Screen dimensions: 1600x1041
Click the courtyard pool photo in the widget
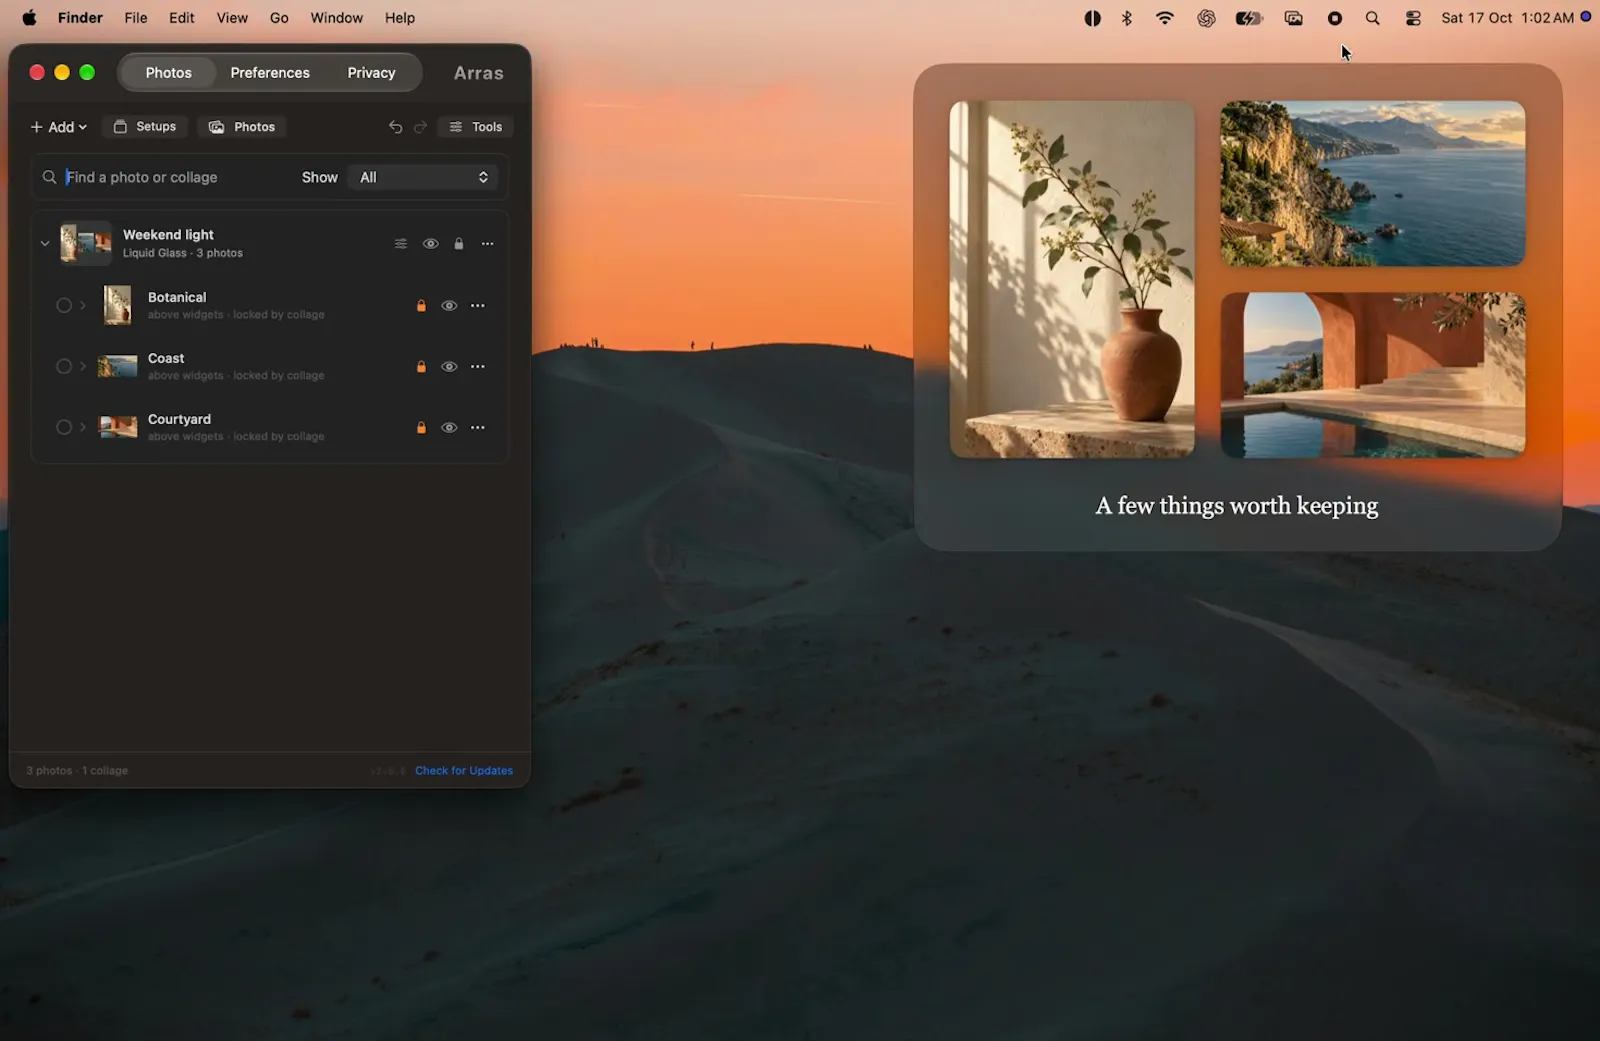[x=1373, y=375]
